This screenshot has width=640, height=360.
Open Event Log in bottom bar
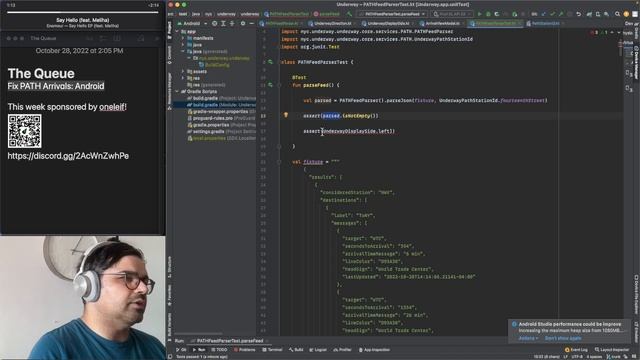[576, 350]
